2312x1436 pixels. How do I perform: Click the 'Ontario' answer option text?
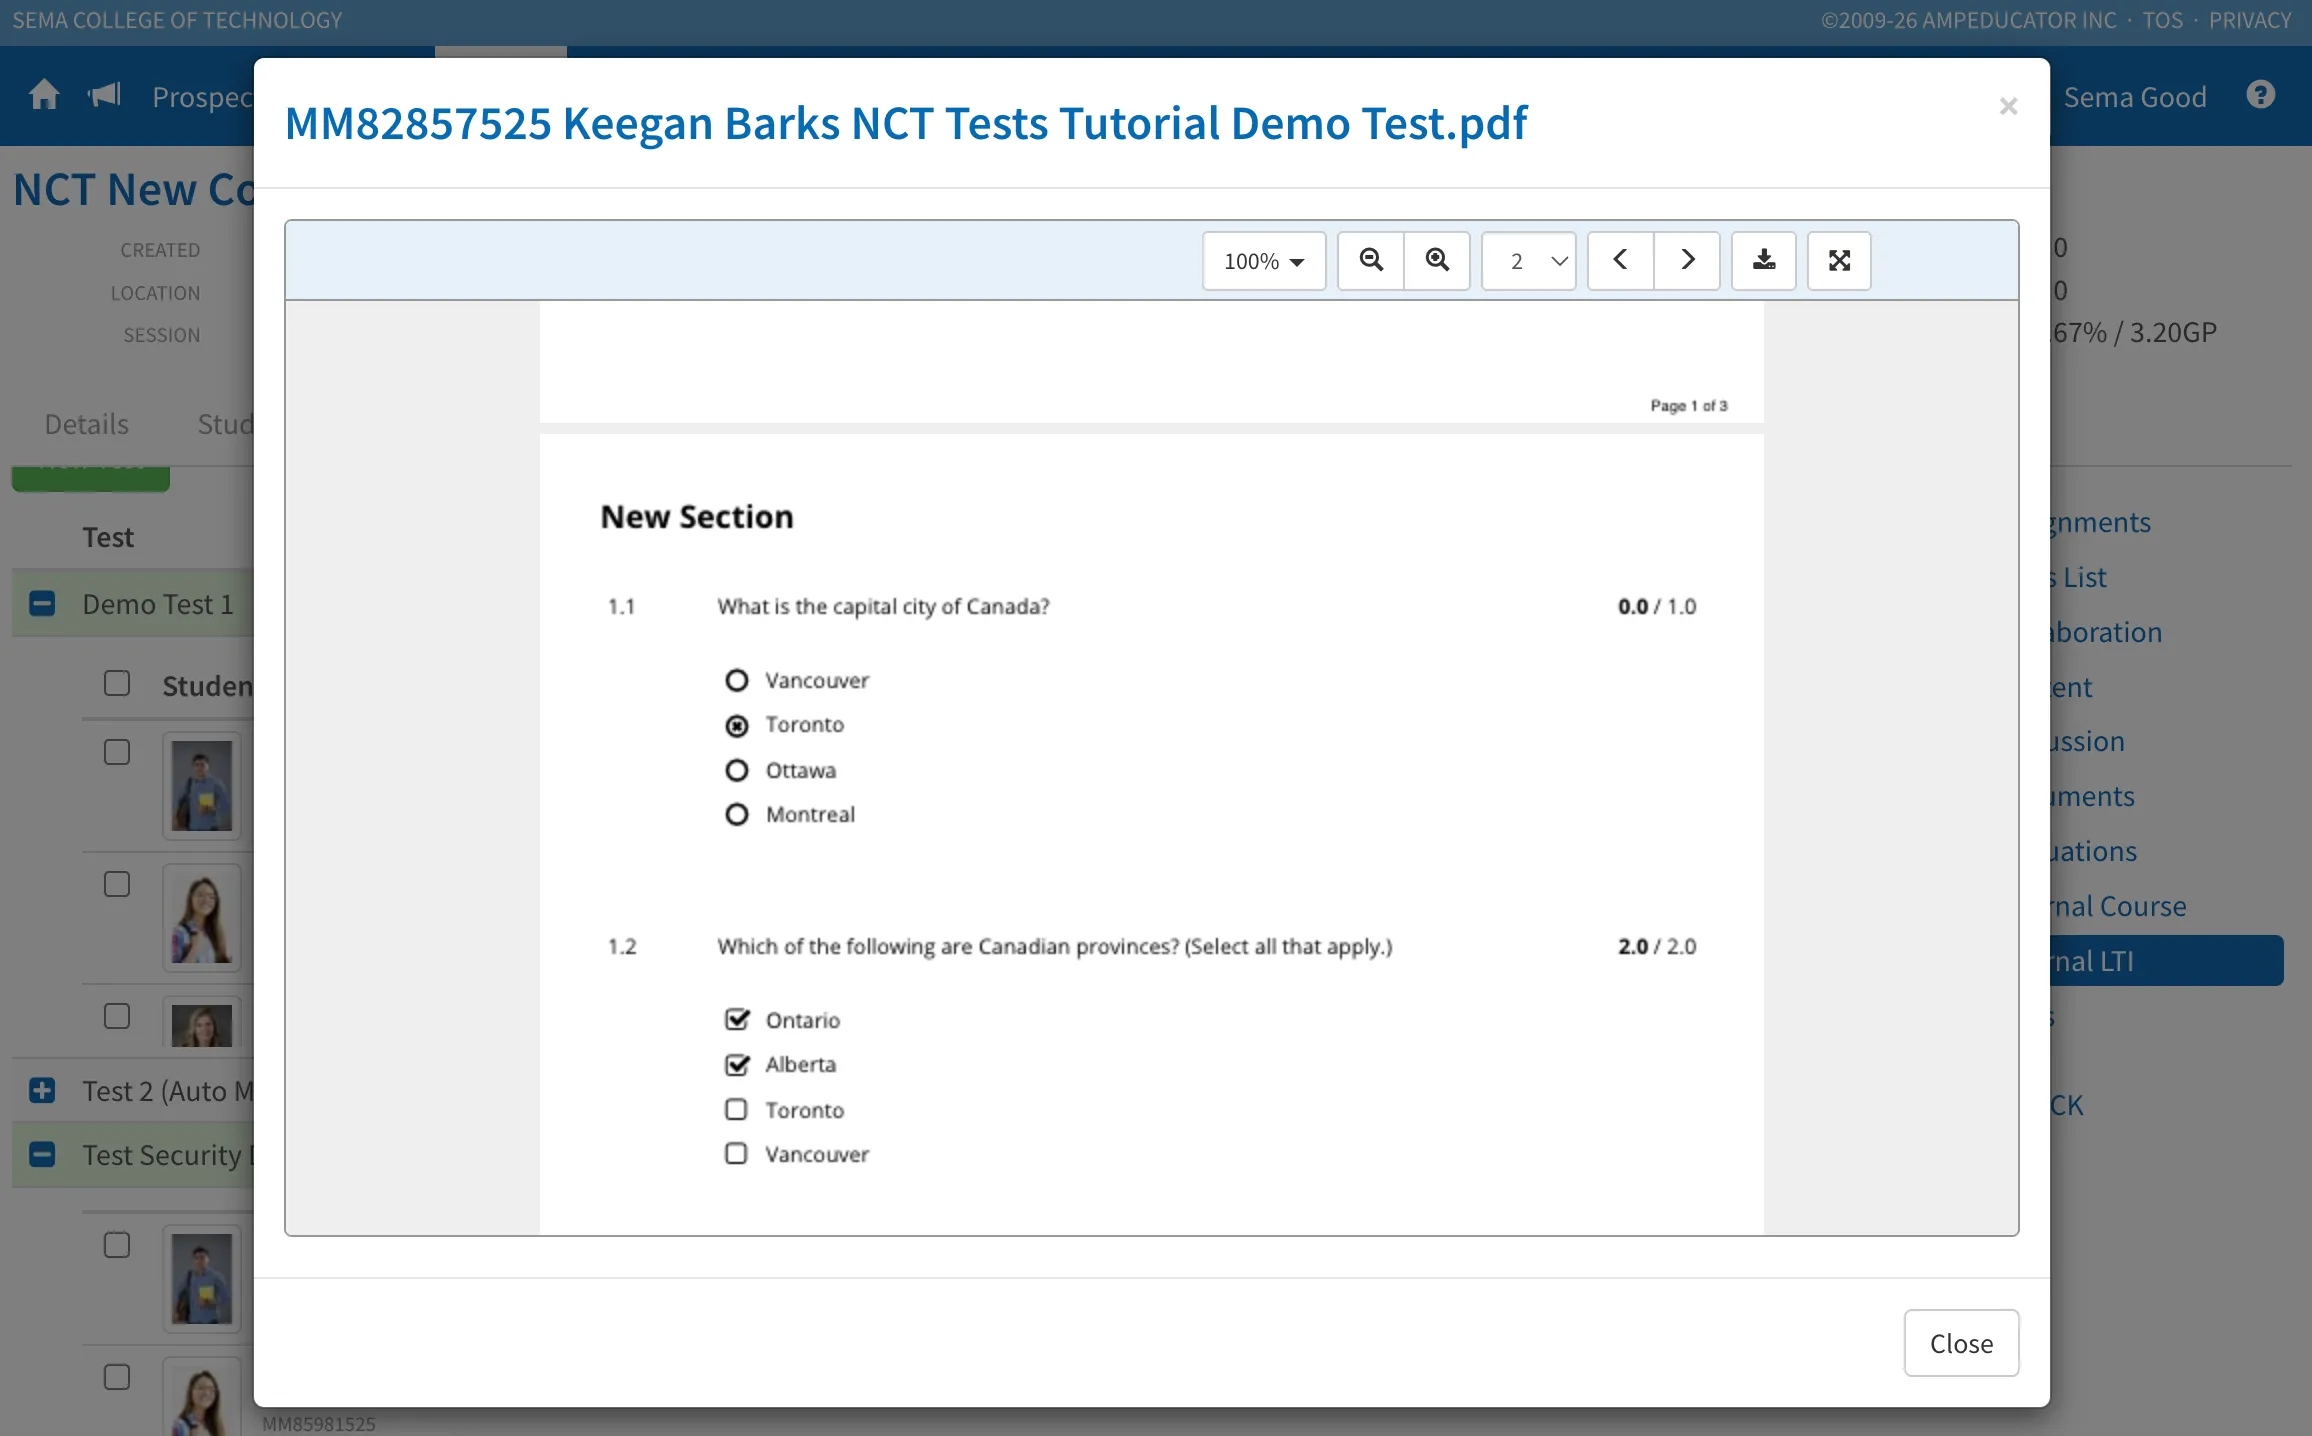tap(802, 1021)
